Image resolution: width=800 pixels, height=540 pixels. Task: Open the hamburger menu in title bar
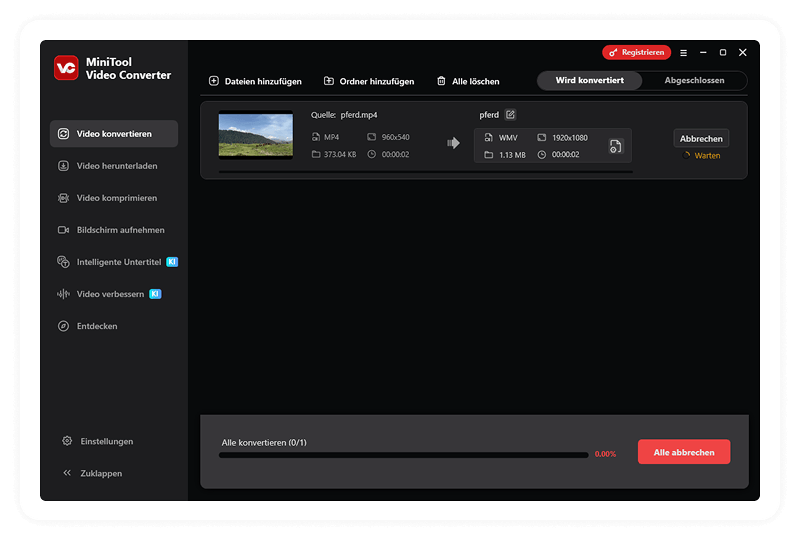pyautogui.click(x=683, y=53)
